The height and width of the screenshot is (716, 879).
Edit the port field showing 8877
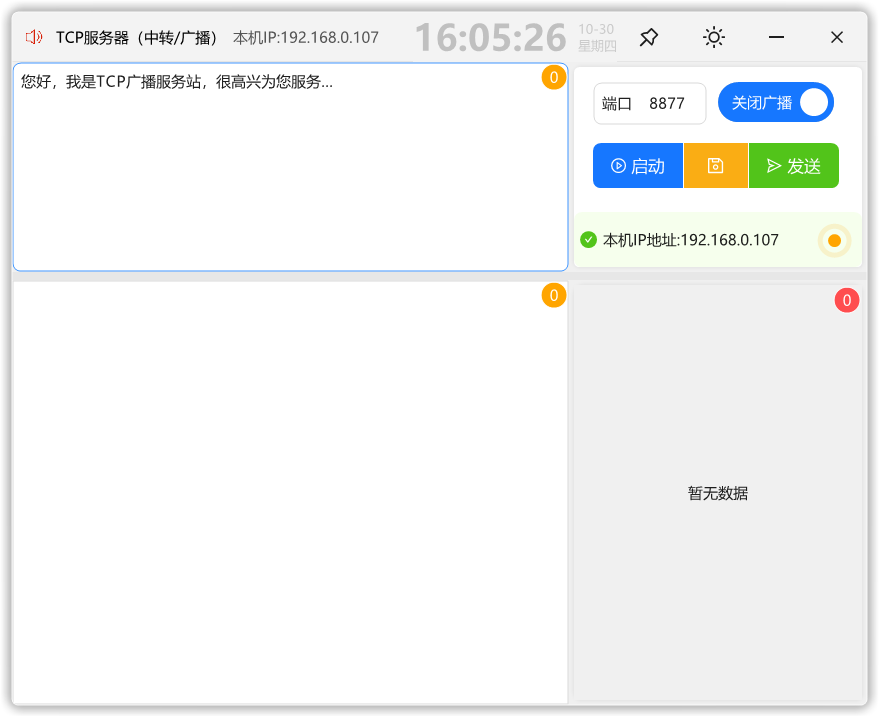pyautogui.click(x=650, y=103)
